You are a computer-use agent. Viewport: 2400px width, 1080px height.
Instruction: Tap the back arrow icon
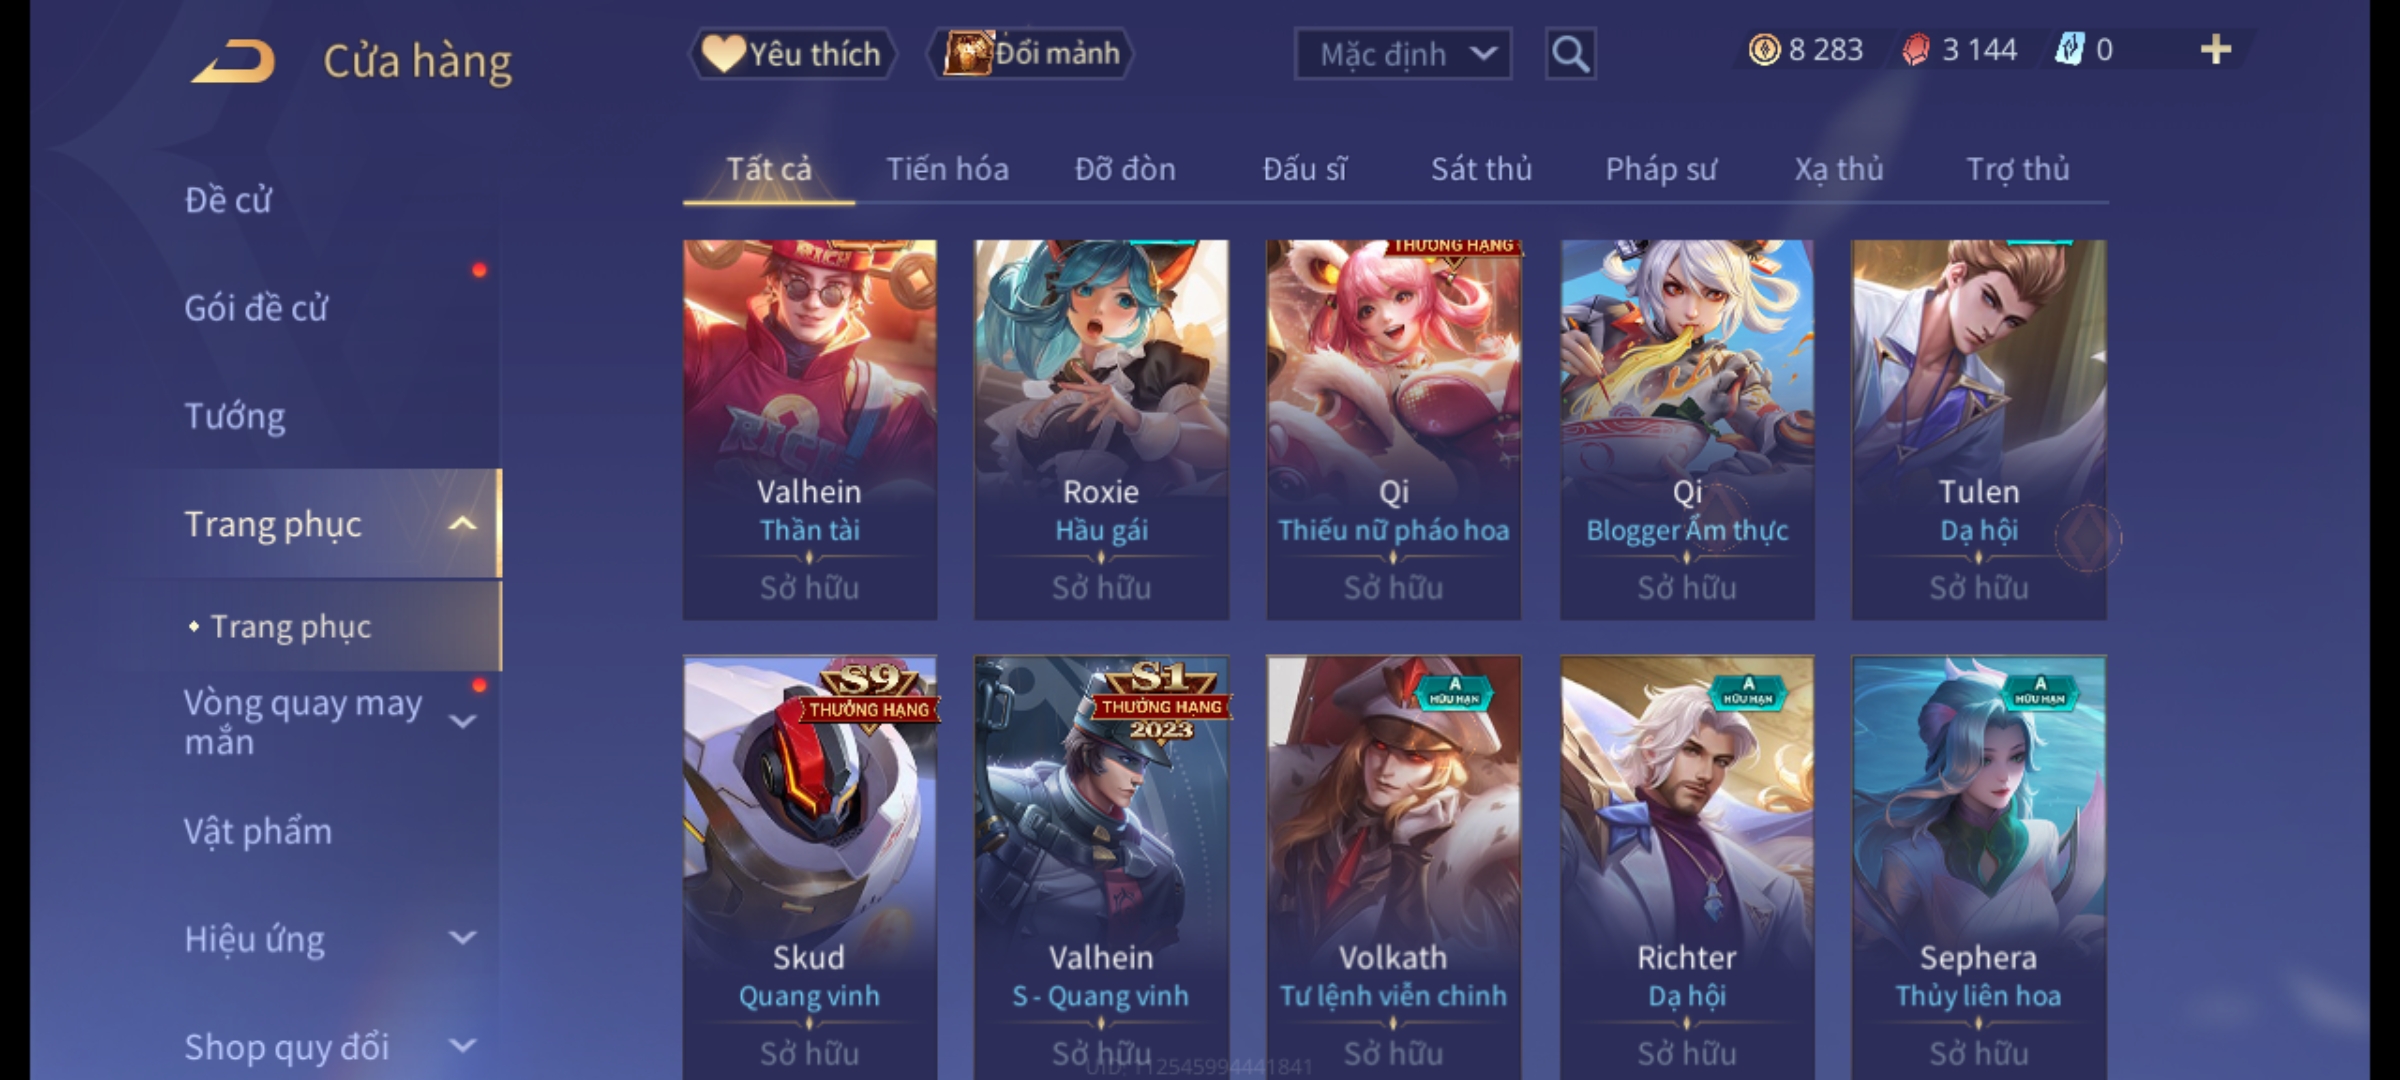[233, 61]
